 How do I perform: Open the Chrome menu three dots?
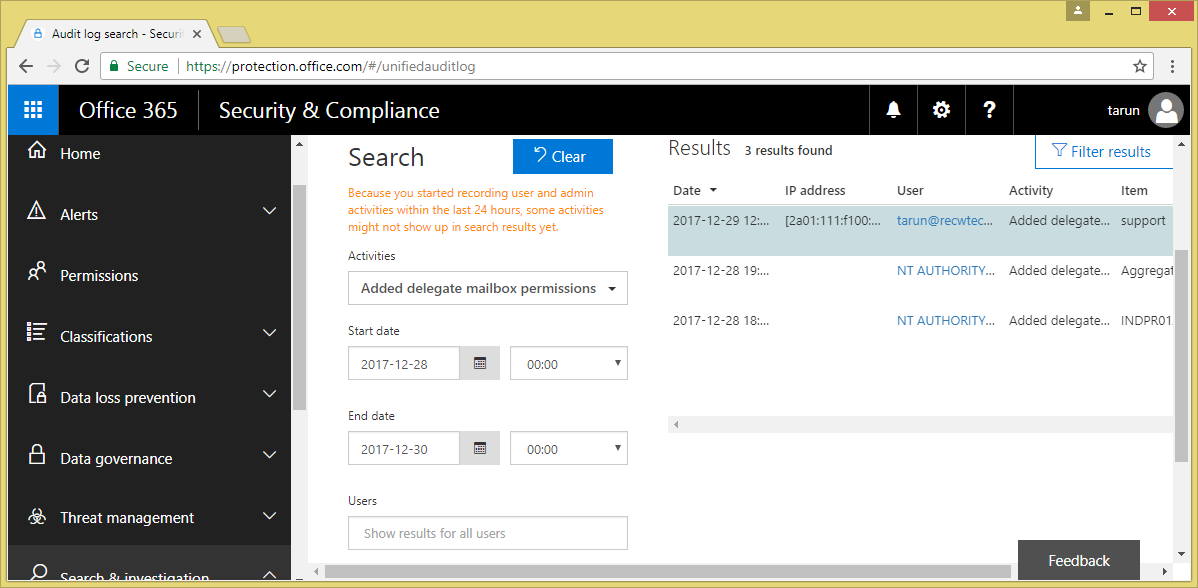point(1173,66)
